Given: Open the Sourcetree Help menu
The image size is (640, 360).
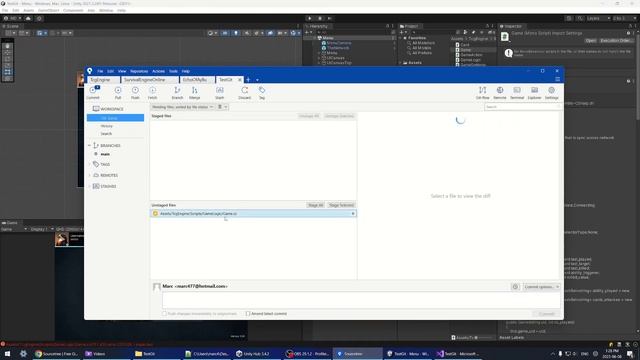Looking at the screenshot, I should pyautogui.click(x=186, y=71).
